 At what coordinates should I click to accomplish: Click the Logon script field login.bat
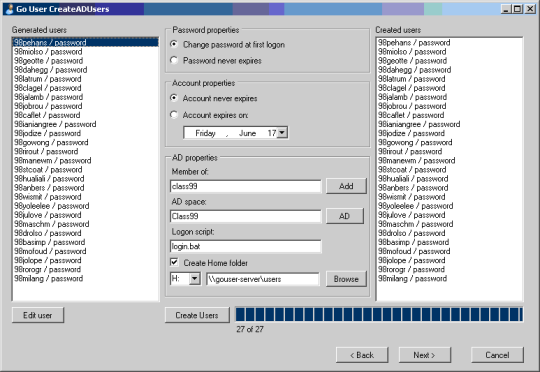click(x=246, y=246)
